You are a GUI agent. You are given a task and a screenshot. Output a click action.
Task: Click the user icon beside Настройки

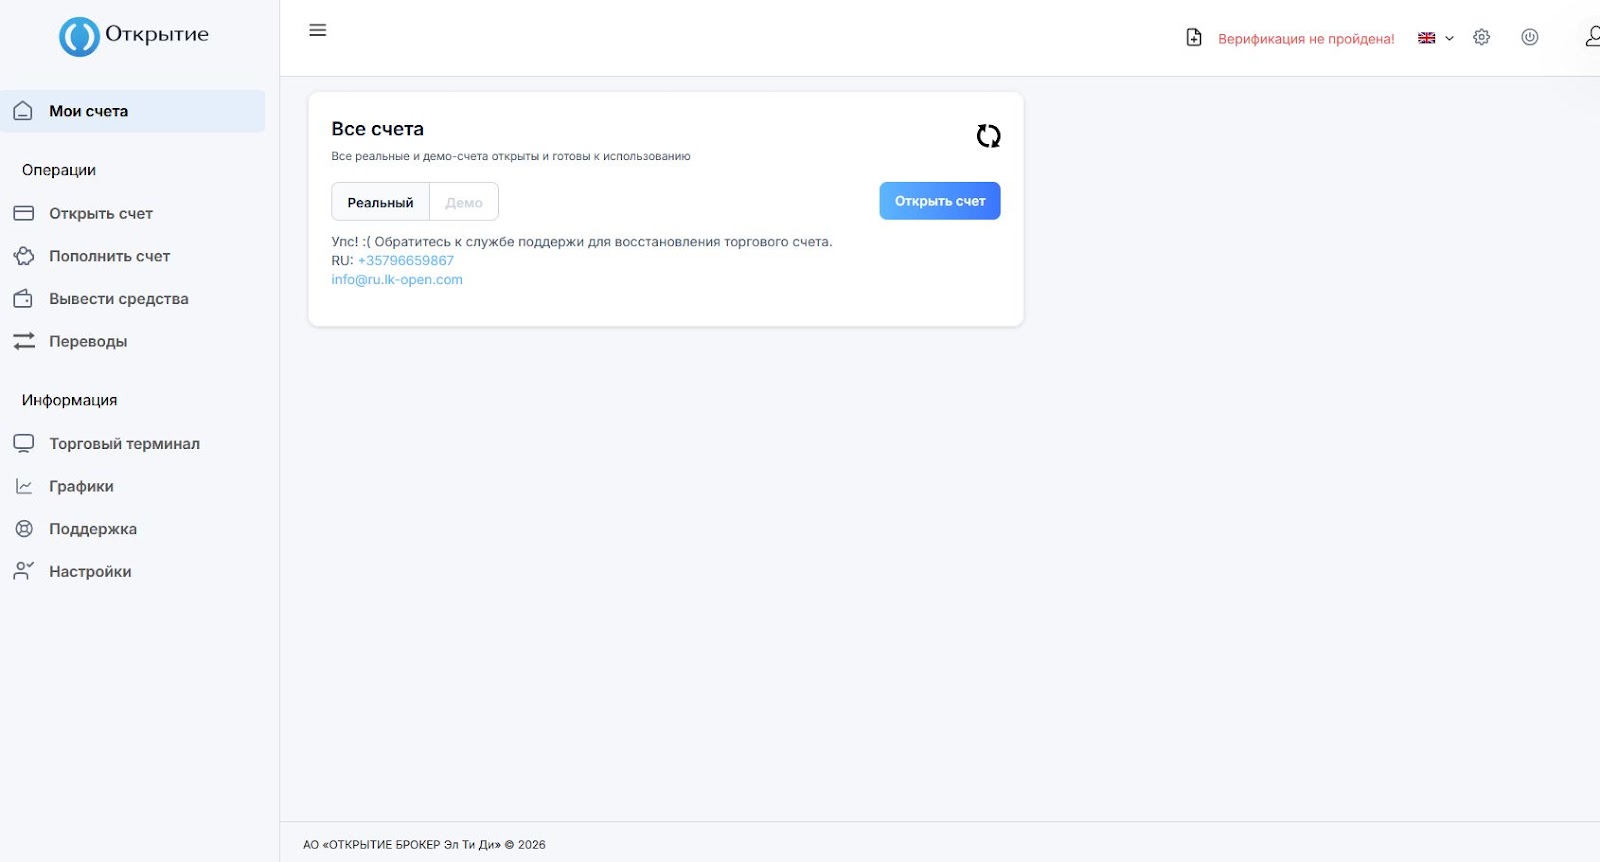[x=23, y=571]
